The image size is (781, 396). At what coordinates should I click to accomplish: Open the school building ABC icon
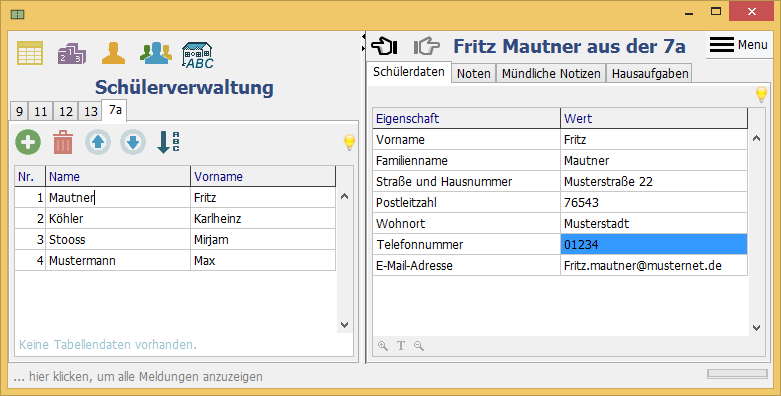[198, 54]
